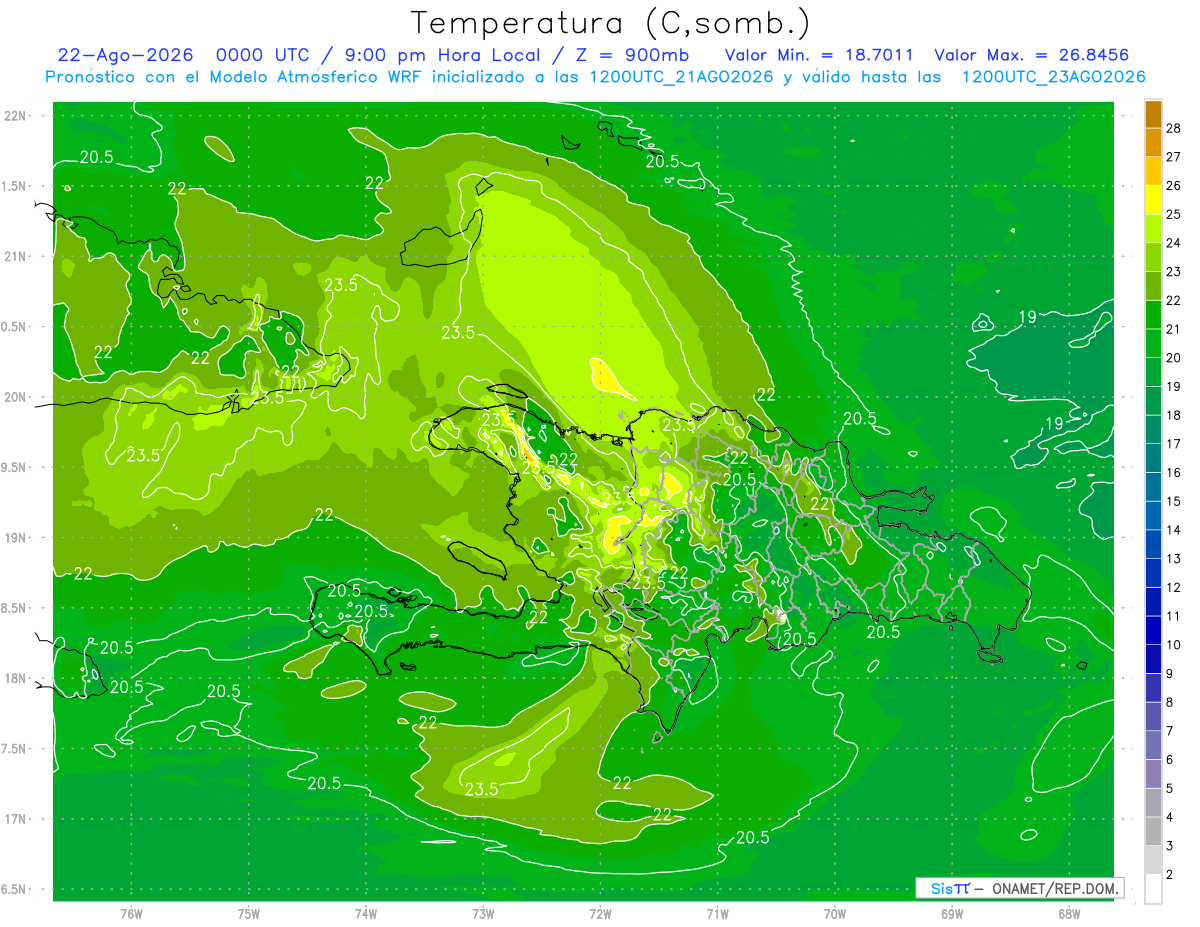Click the "23" label on the color legend
The width and height of the screenshot is (1200, 927).
coord(1174,272)
